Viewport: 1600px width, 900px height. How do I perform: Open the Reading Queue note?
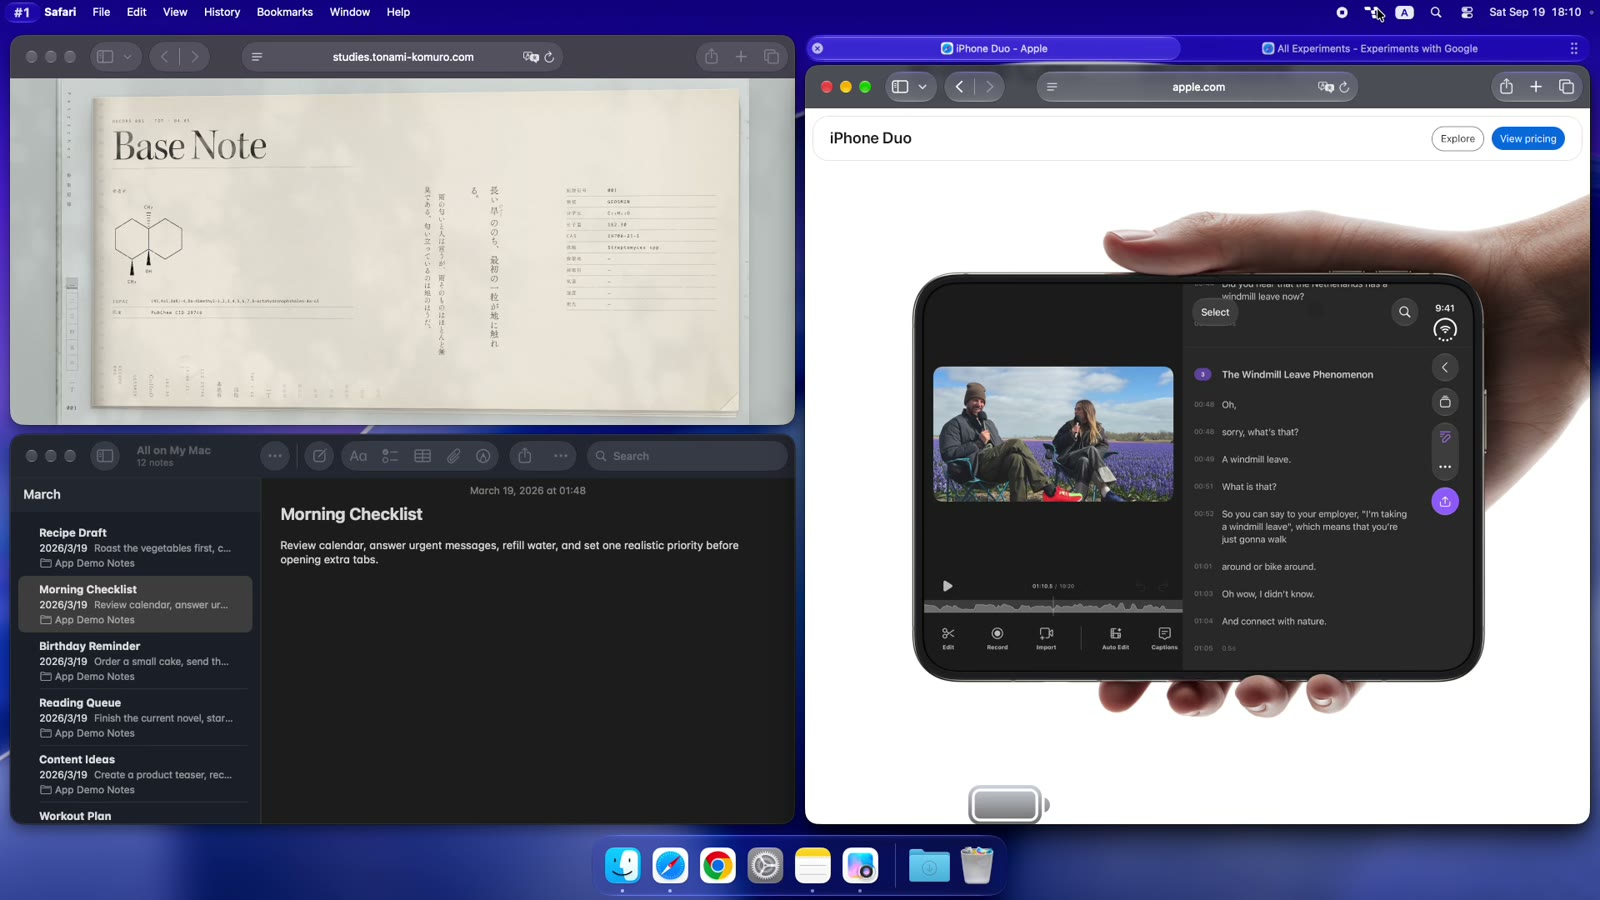pos(136,717)
